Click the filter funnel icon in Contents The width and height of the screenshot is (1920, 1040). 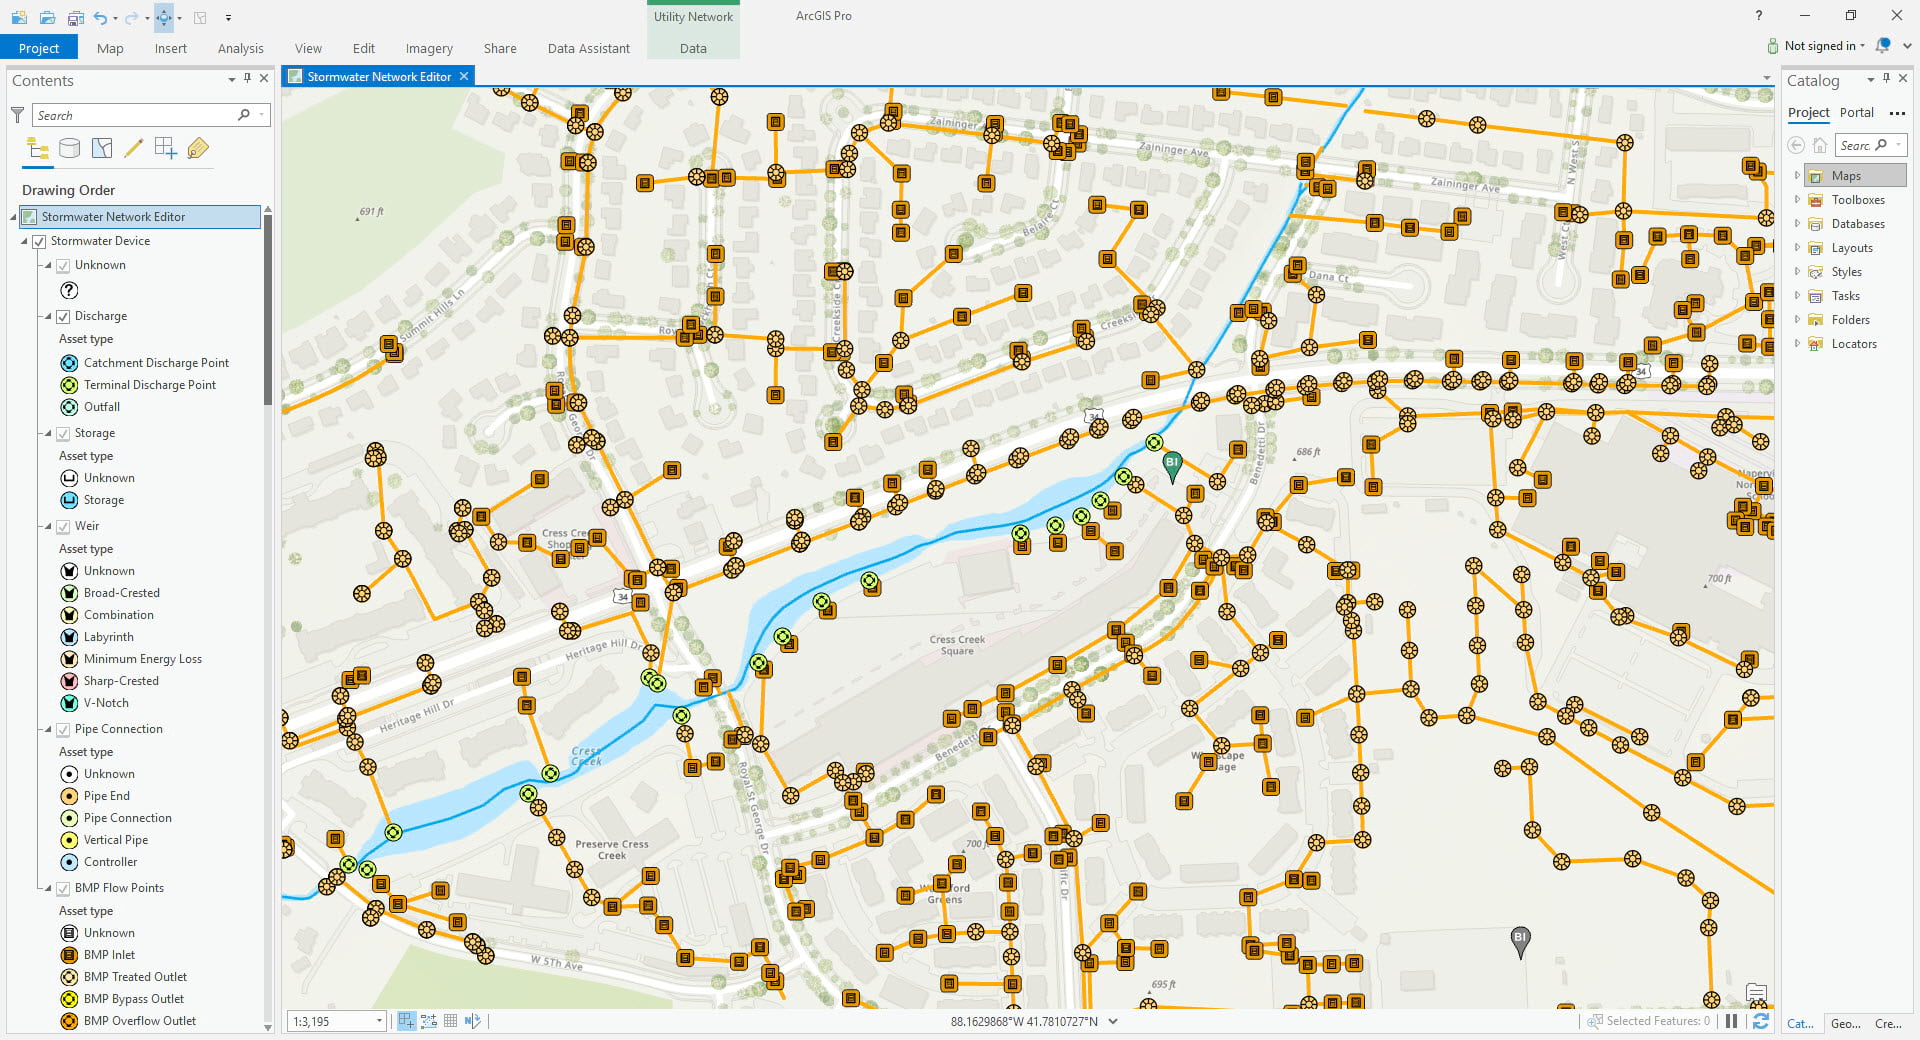pos(17,115)
